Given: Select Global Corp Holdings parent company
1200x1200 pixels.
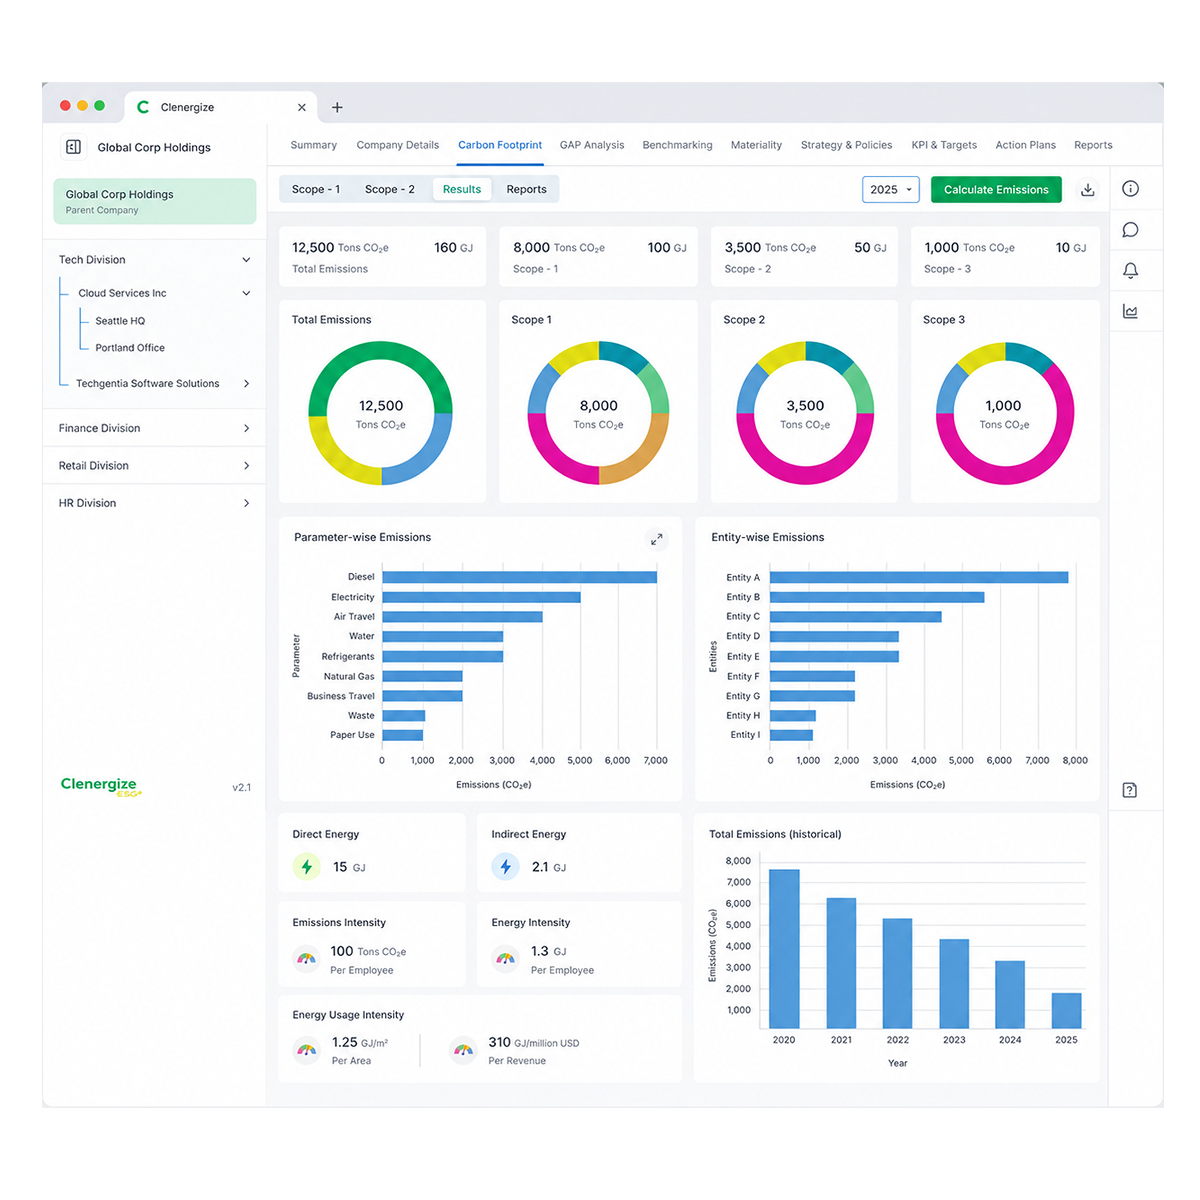Looking at the screenshot, I should pos(155,201).
